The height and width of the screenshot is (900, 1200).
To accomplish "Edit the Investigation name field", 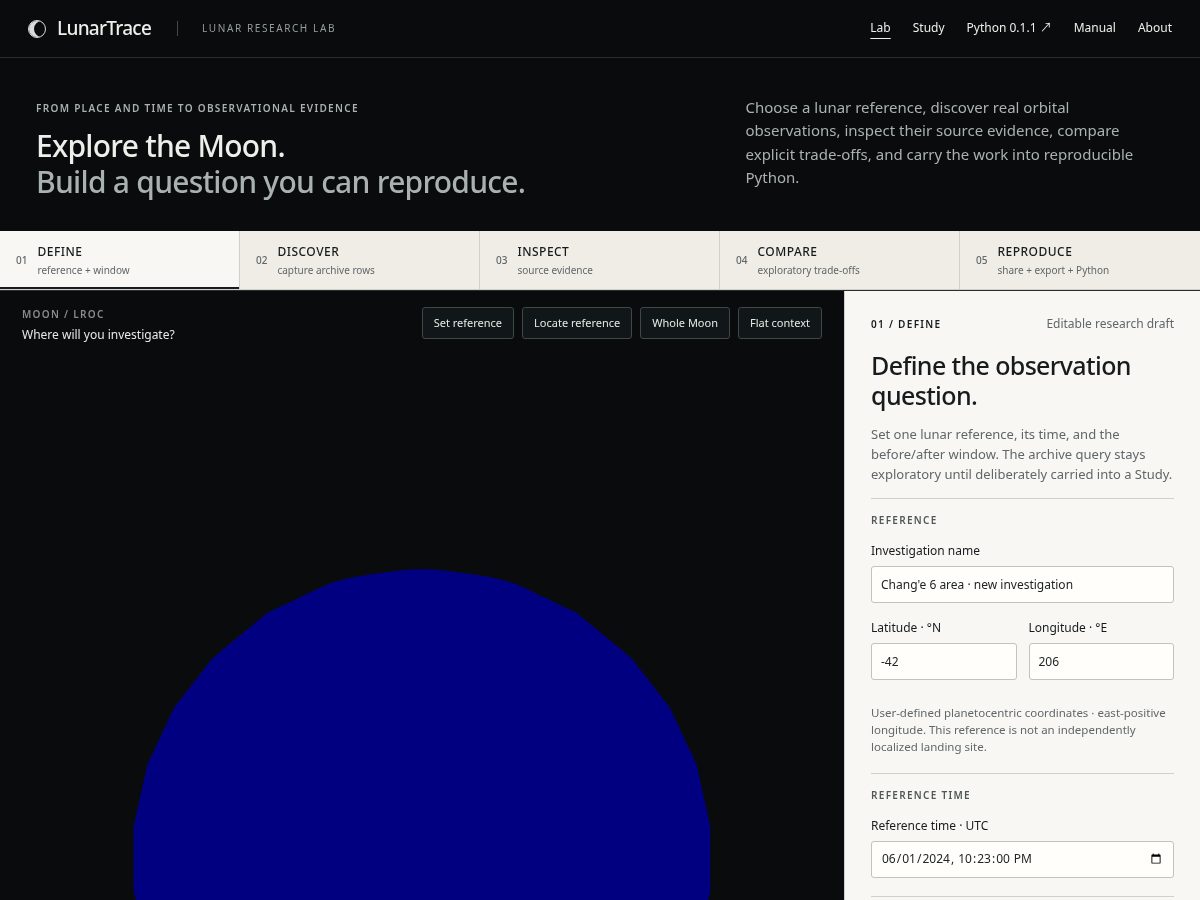I will [x=1022, y=584].
